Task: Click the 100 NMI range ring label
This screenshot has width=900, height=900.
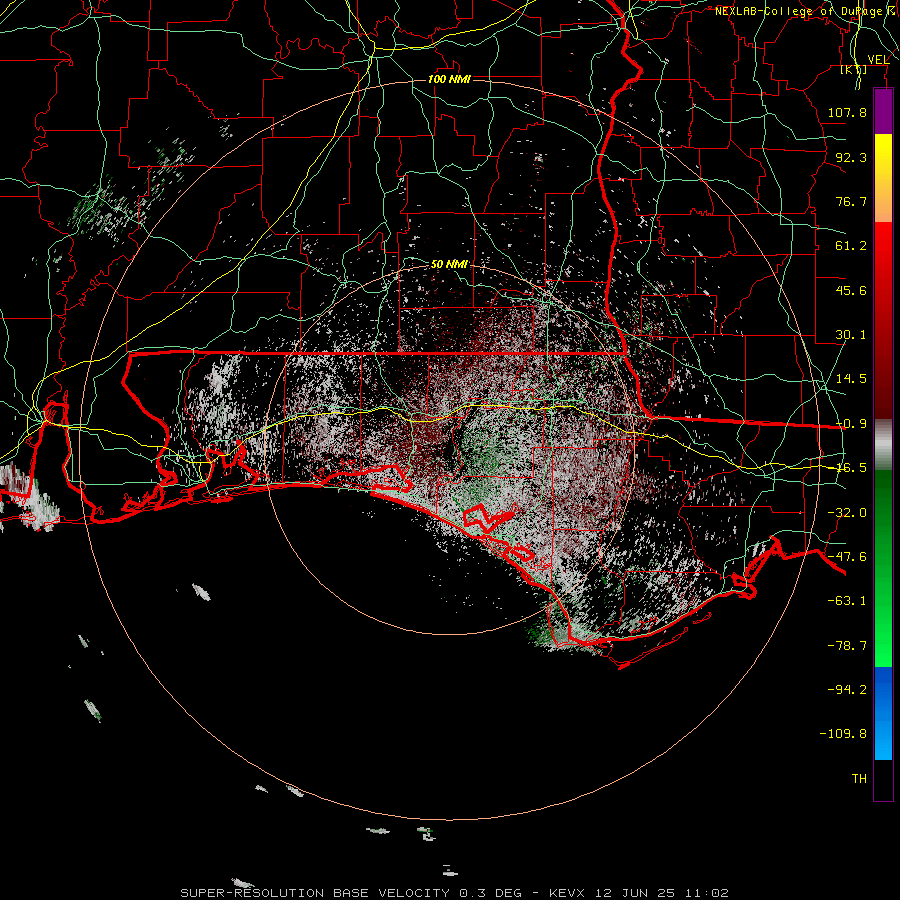Action: coord(449,79)
